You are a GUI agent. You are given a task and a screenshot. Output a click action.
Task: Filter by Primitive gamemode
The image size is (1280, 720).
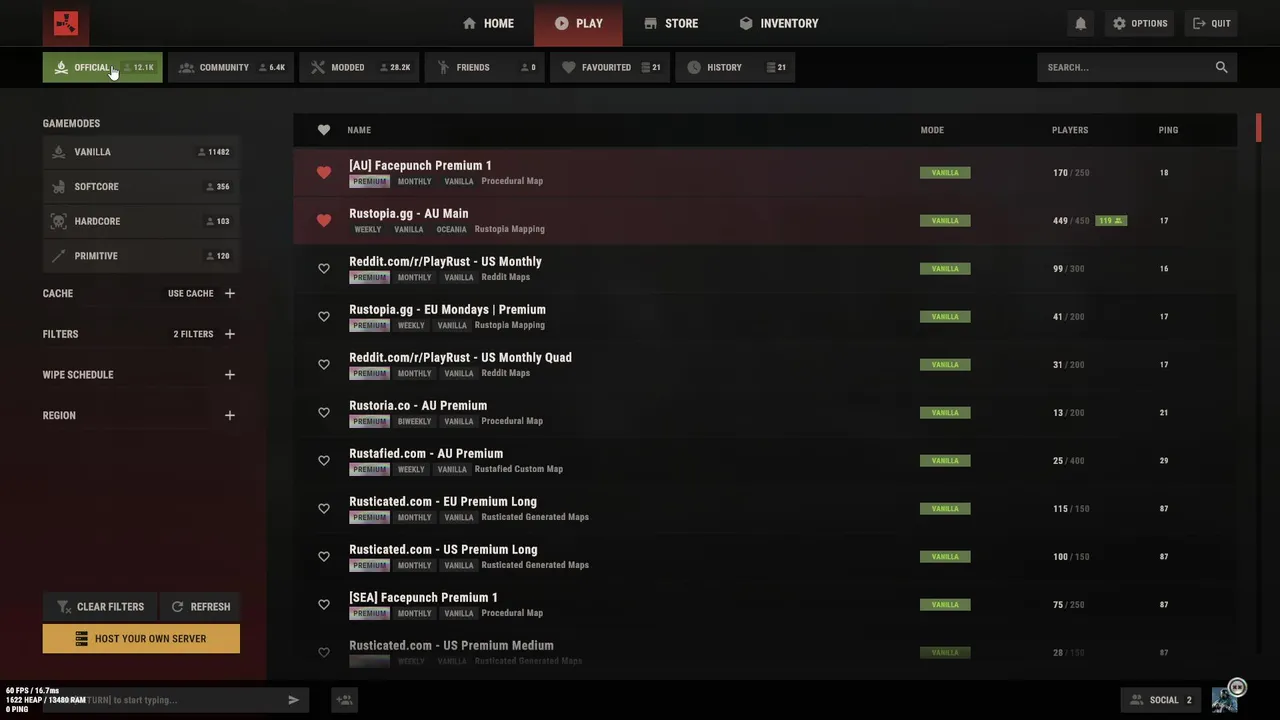pyautogui.click(x=141, y=256)
